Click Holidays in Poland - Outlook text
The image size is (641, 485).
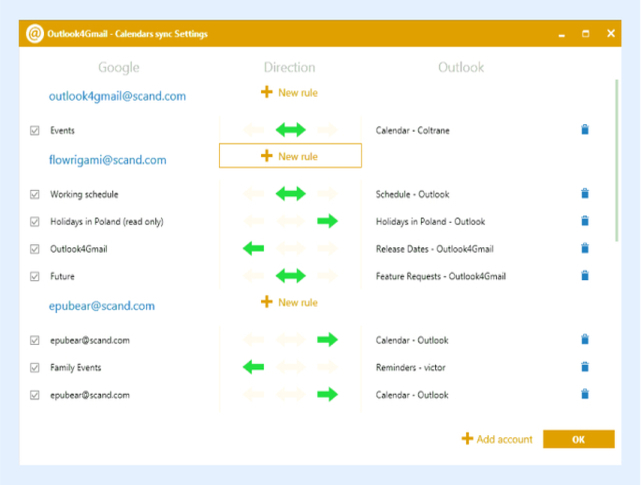coord(430,222)
